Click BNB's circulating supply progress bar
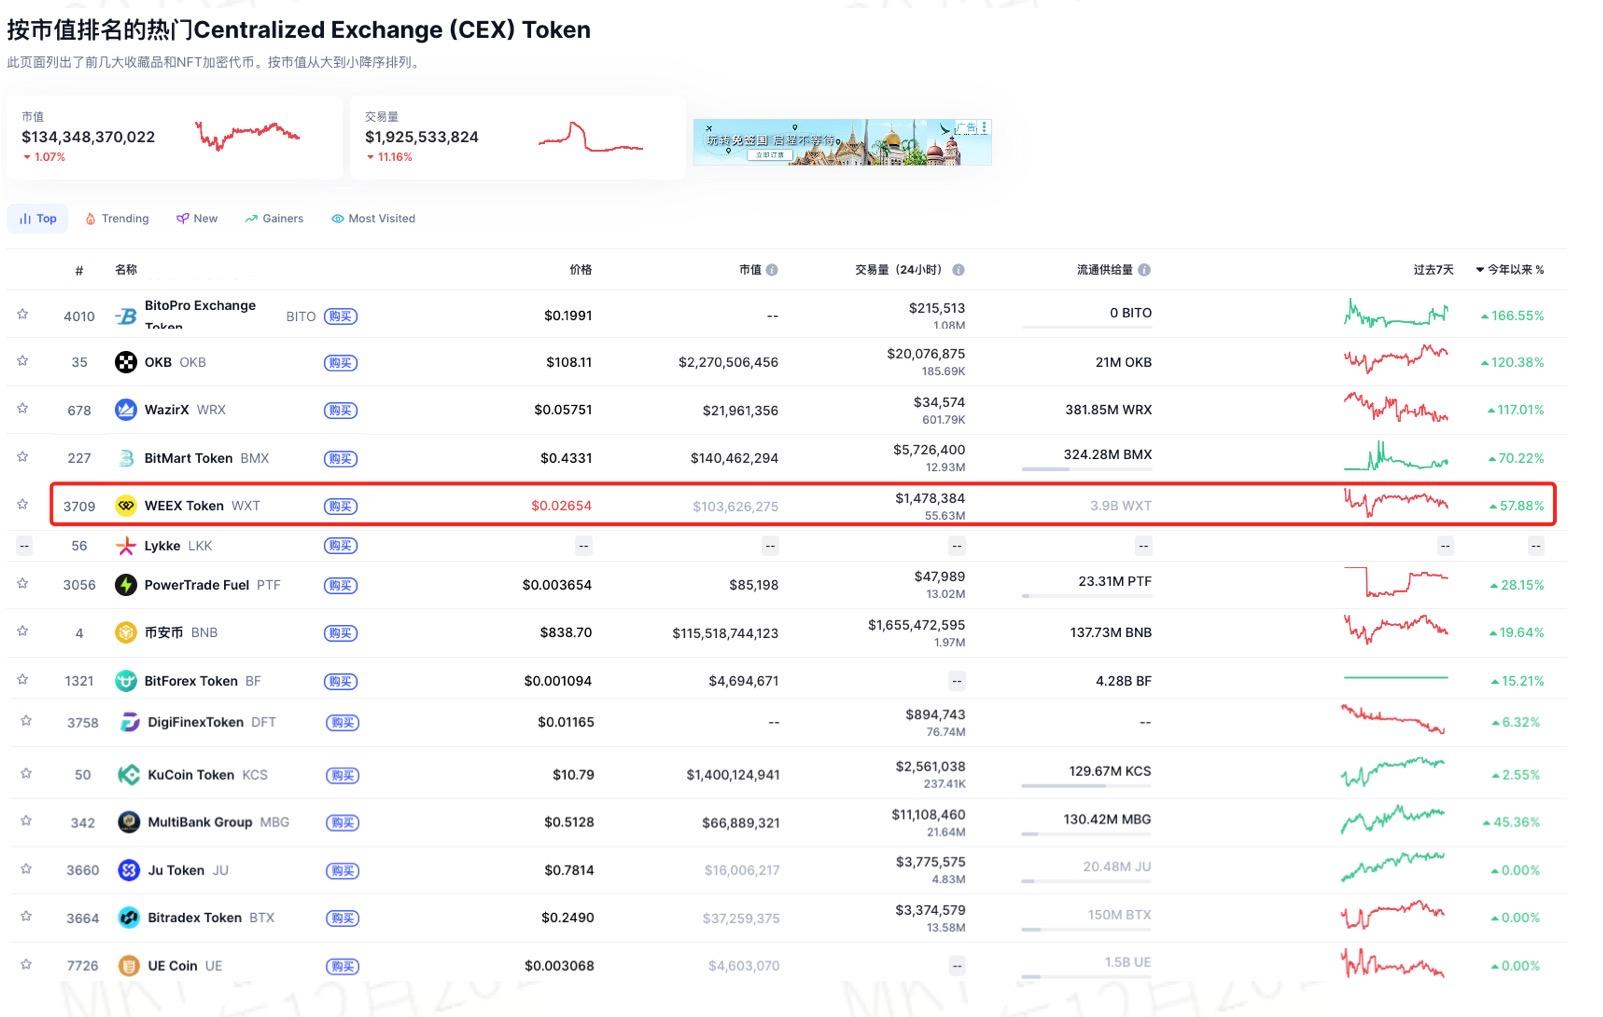1603x1017 pixels. pos(1084,645)
